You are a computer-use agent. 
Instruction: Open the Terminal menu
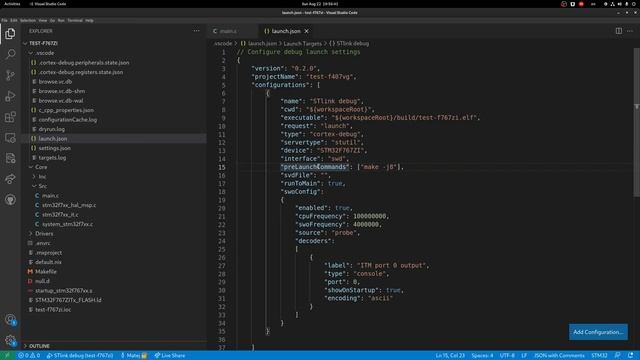point(75,20)
